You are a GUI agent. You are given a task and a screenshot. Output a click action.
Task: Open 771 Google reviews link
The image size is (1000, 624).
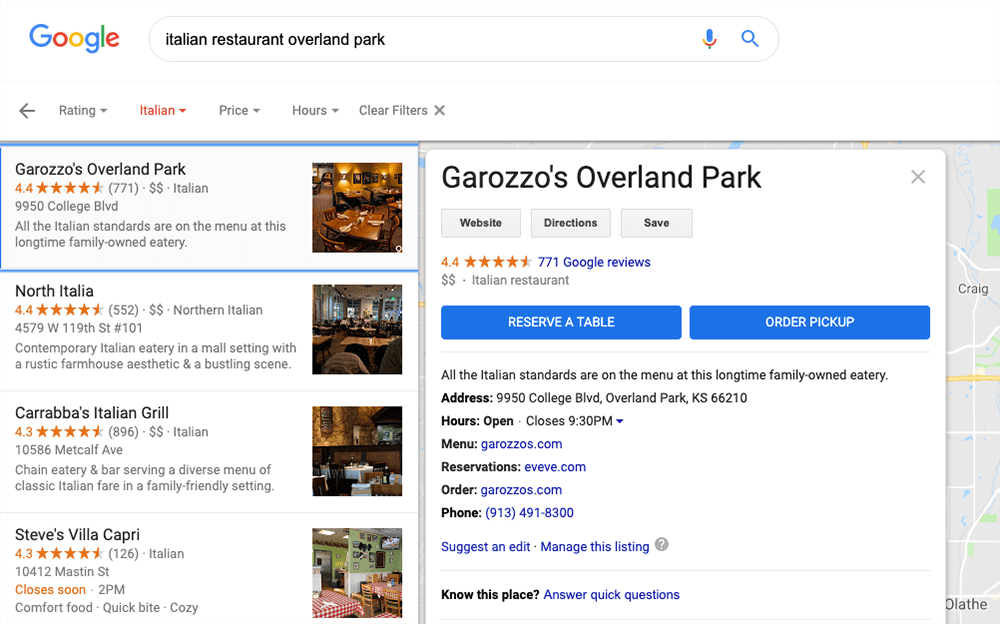(x=594, y=262)
